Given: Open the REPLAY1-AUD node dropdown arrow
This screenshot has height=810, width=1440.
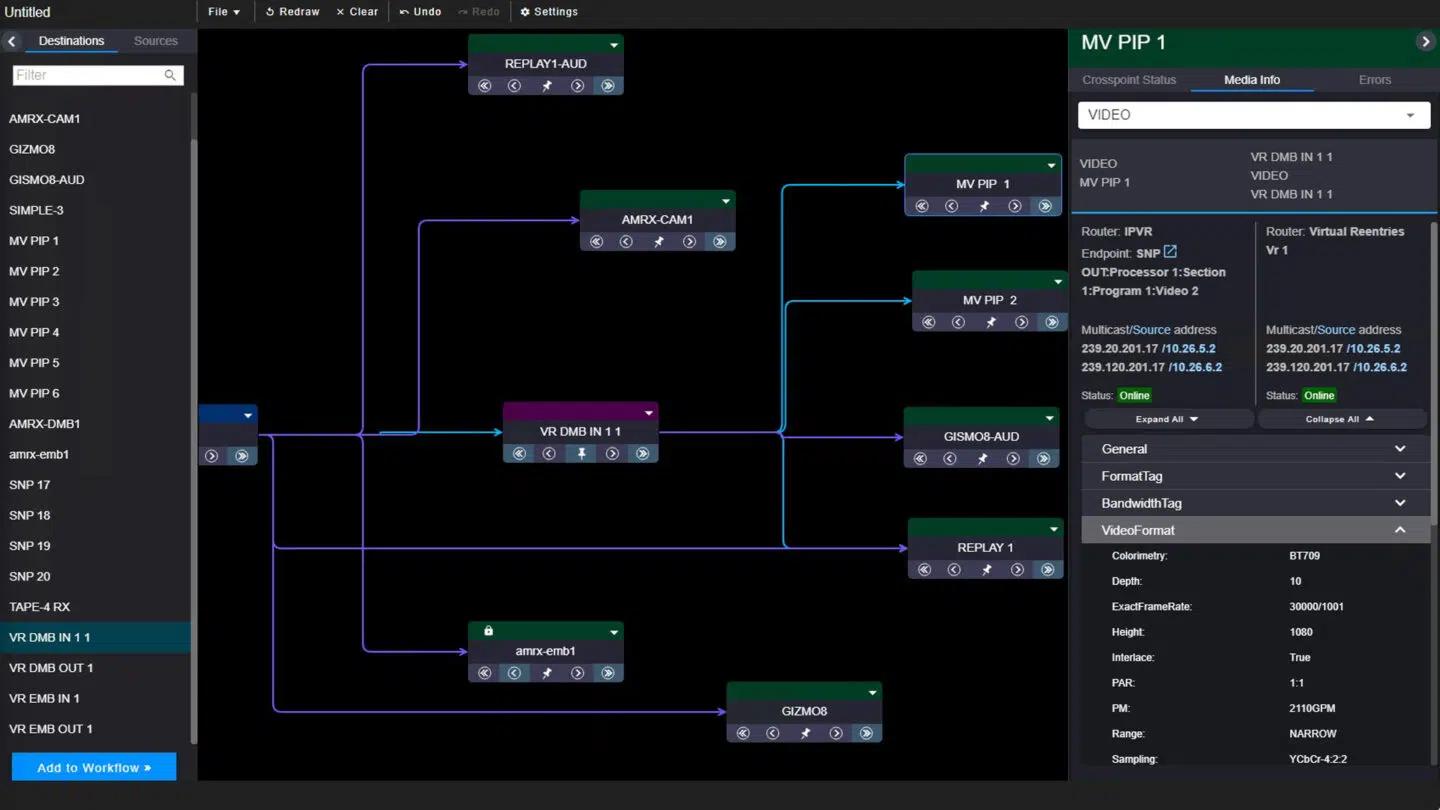Looking at the screenshot, I should (614, 45).
